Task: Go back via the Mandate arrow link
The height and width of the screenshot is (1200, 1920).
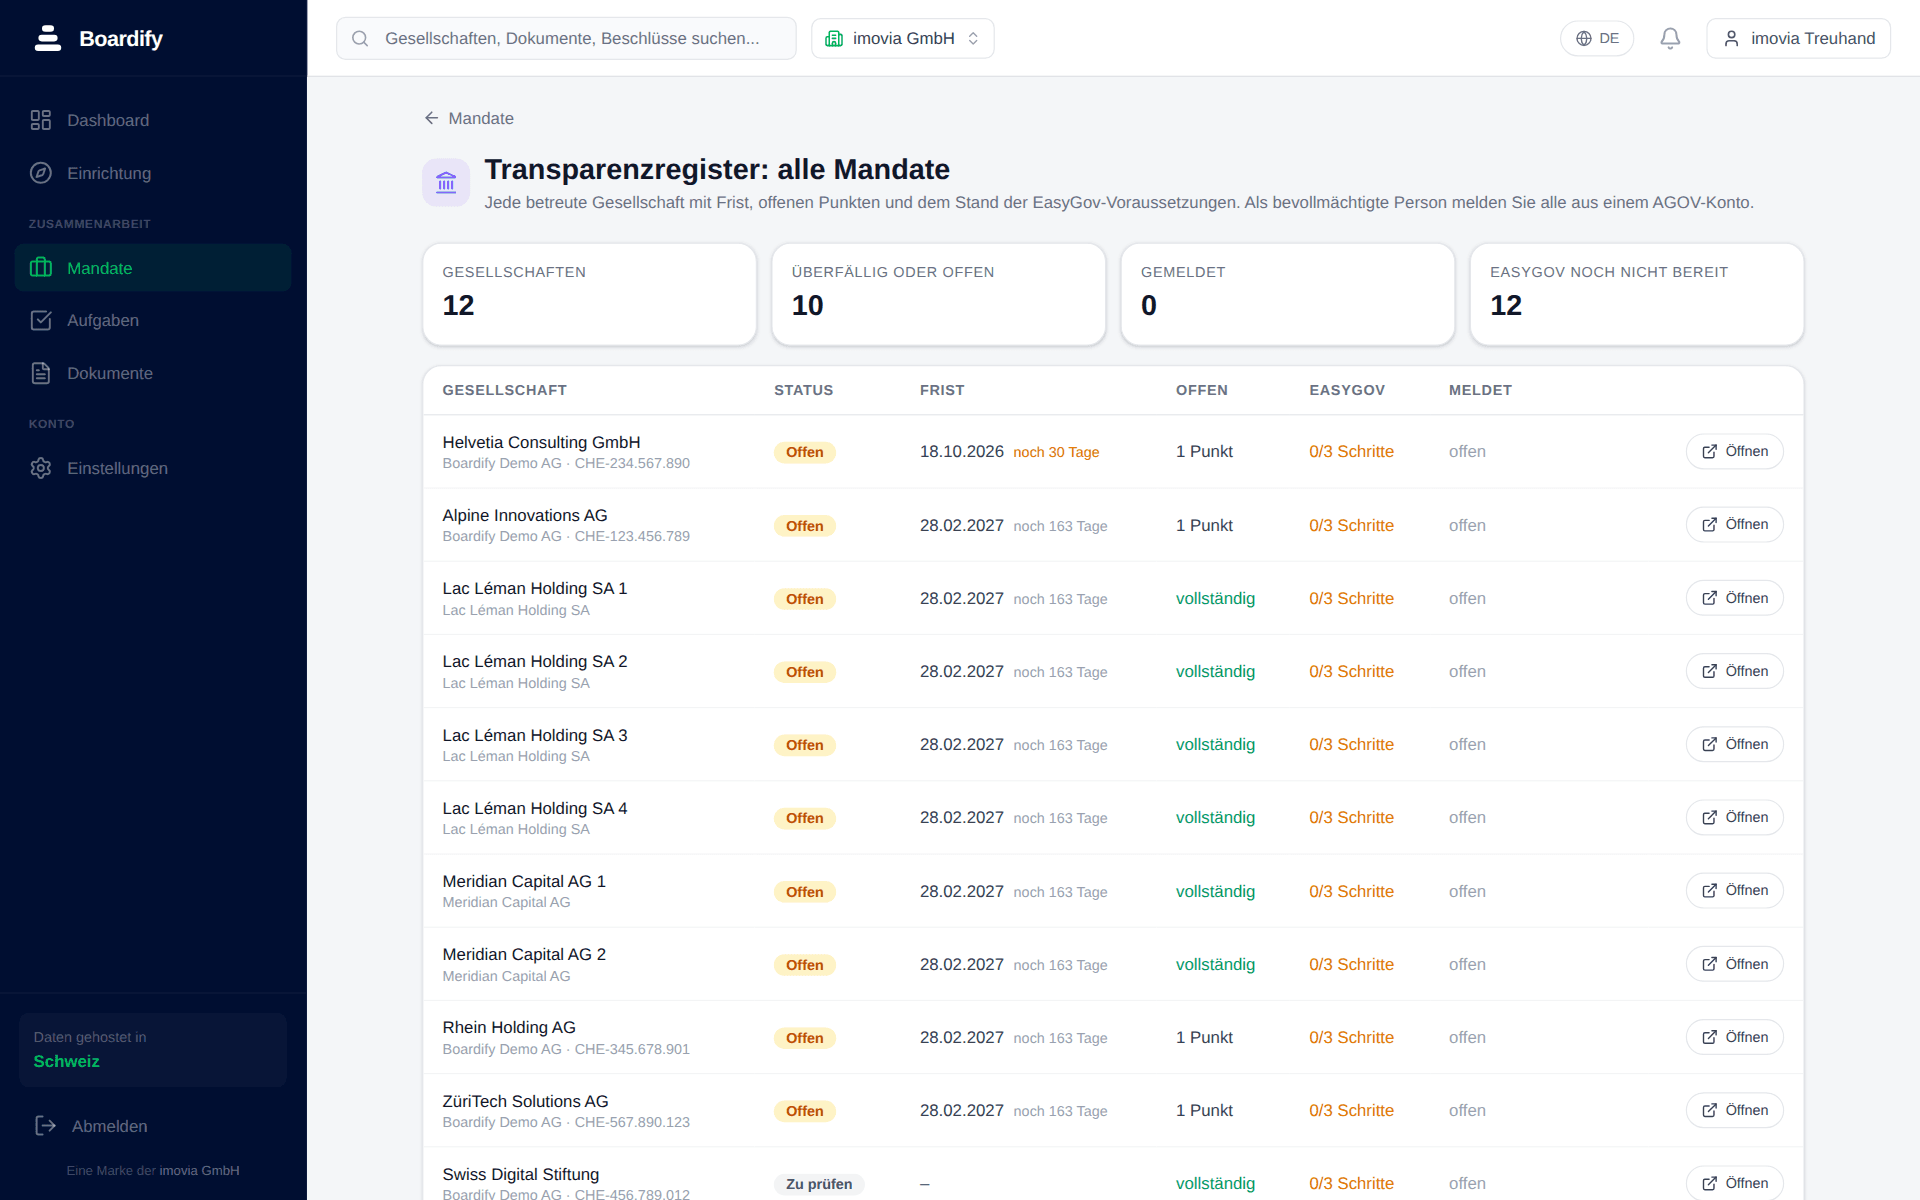Action: tap(469, 118)
